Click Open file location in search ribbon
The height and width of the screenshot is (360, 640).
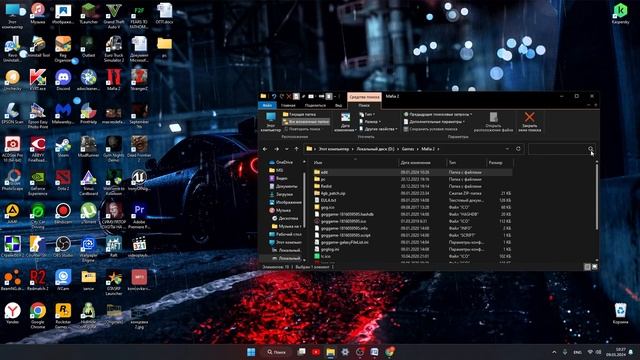pos(493,122)
